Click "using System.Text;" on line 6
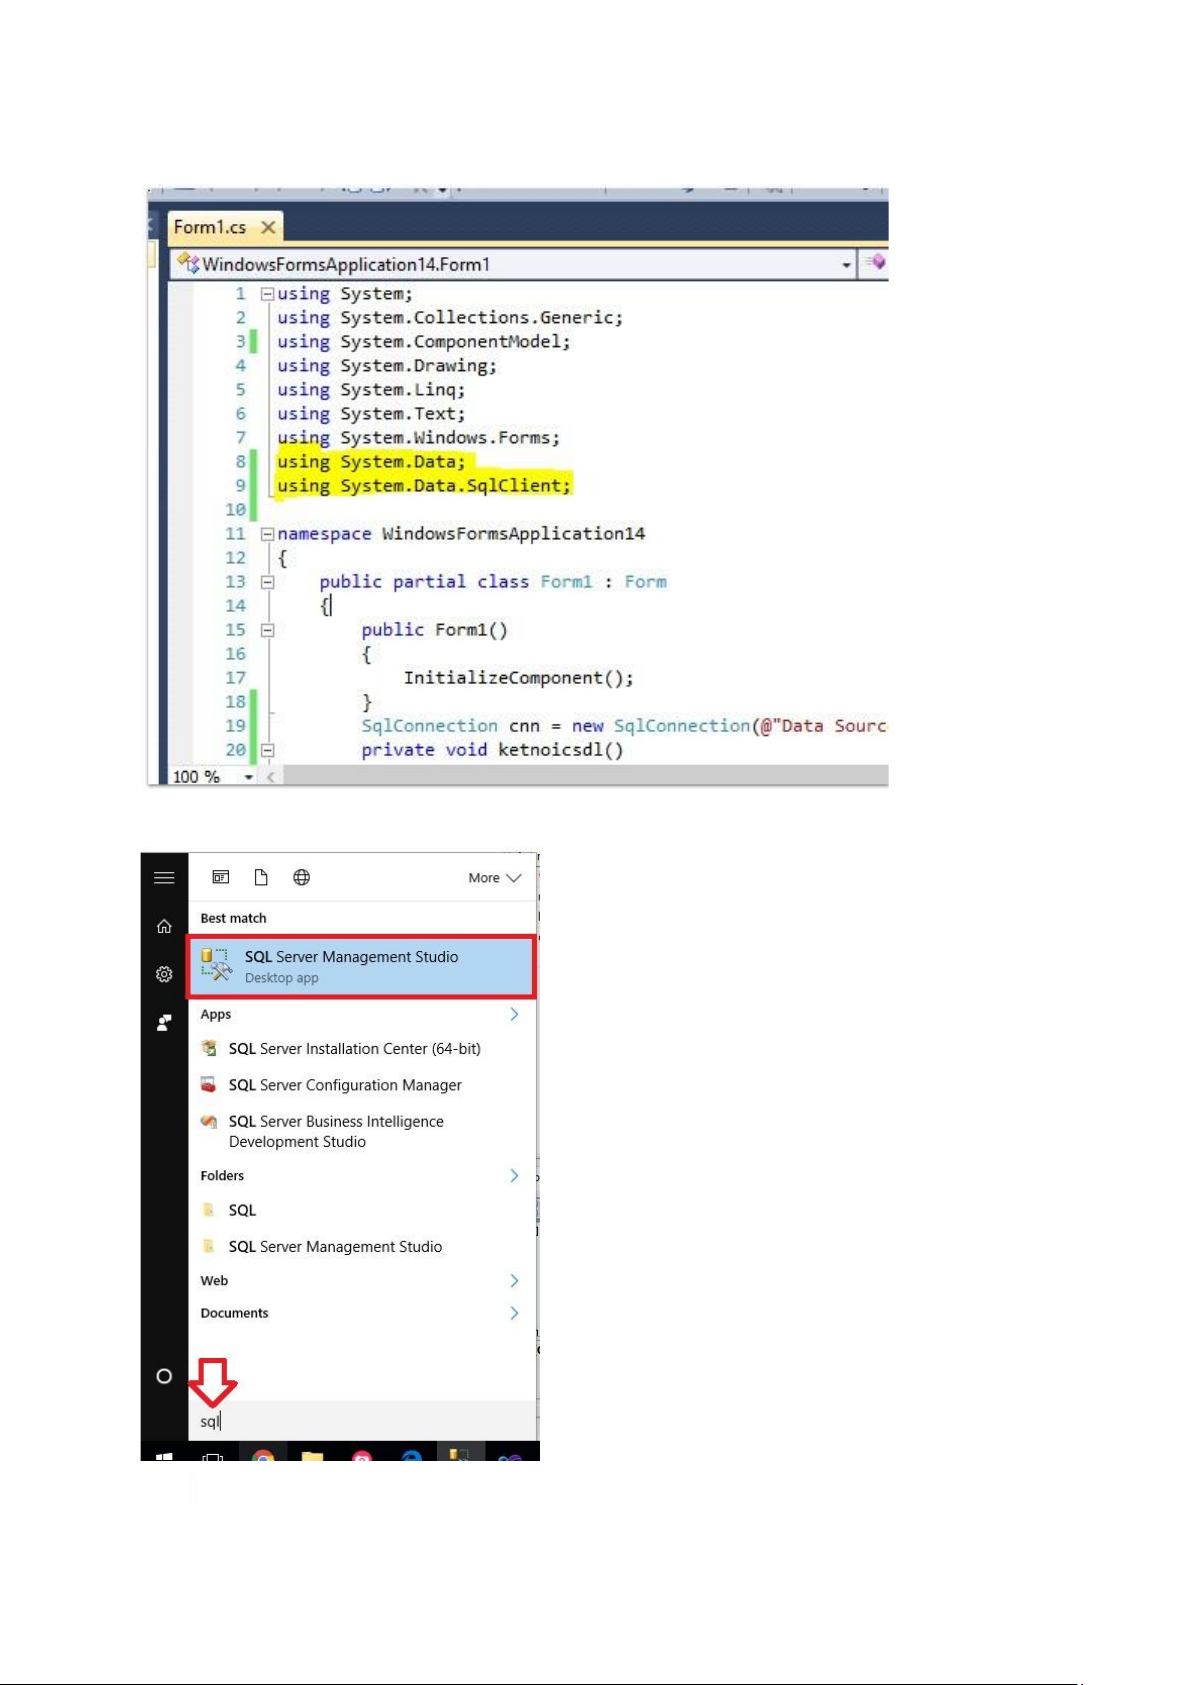Viewport: 1192px width, 1685px height. [x=371, y=414]
